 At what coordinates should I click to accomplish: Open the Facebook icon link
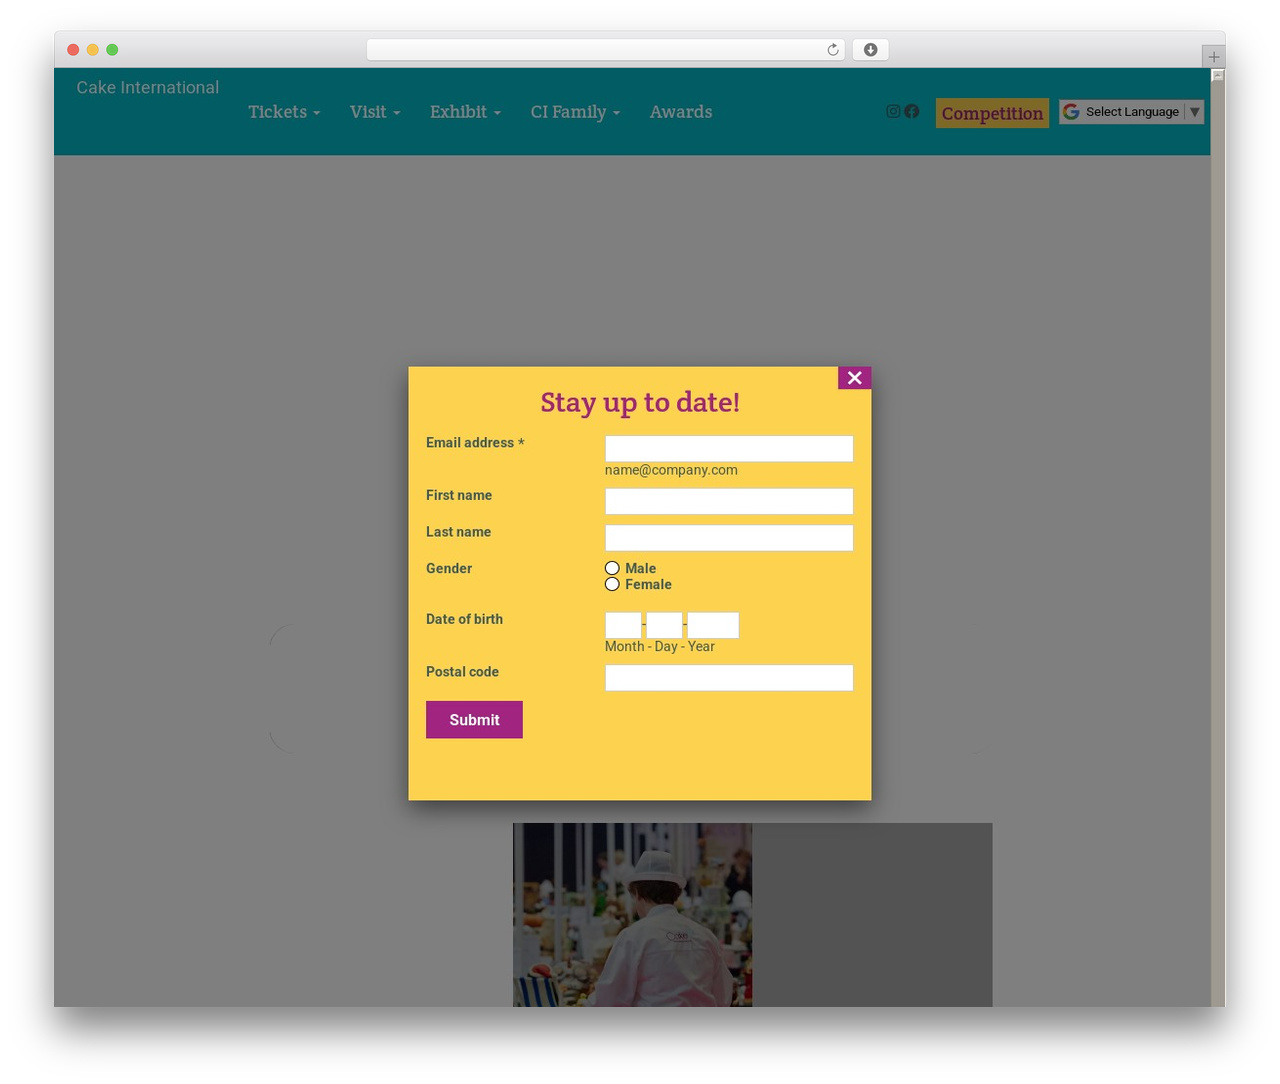(911, 111)
